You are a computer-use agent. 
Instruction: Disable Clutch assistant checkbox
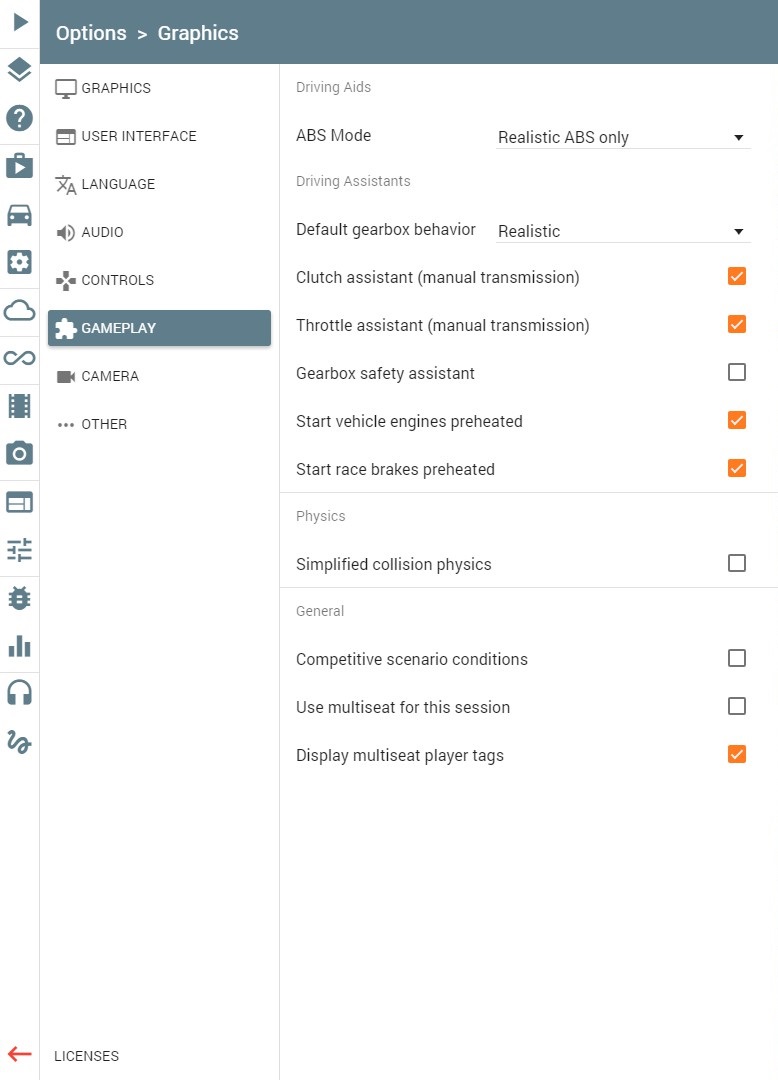coord(737,276)
